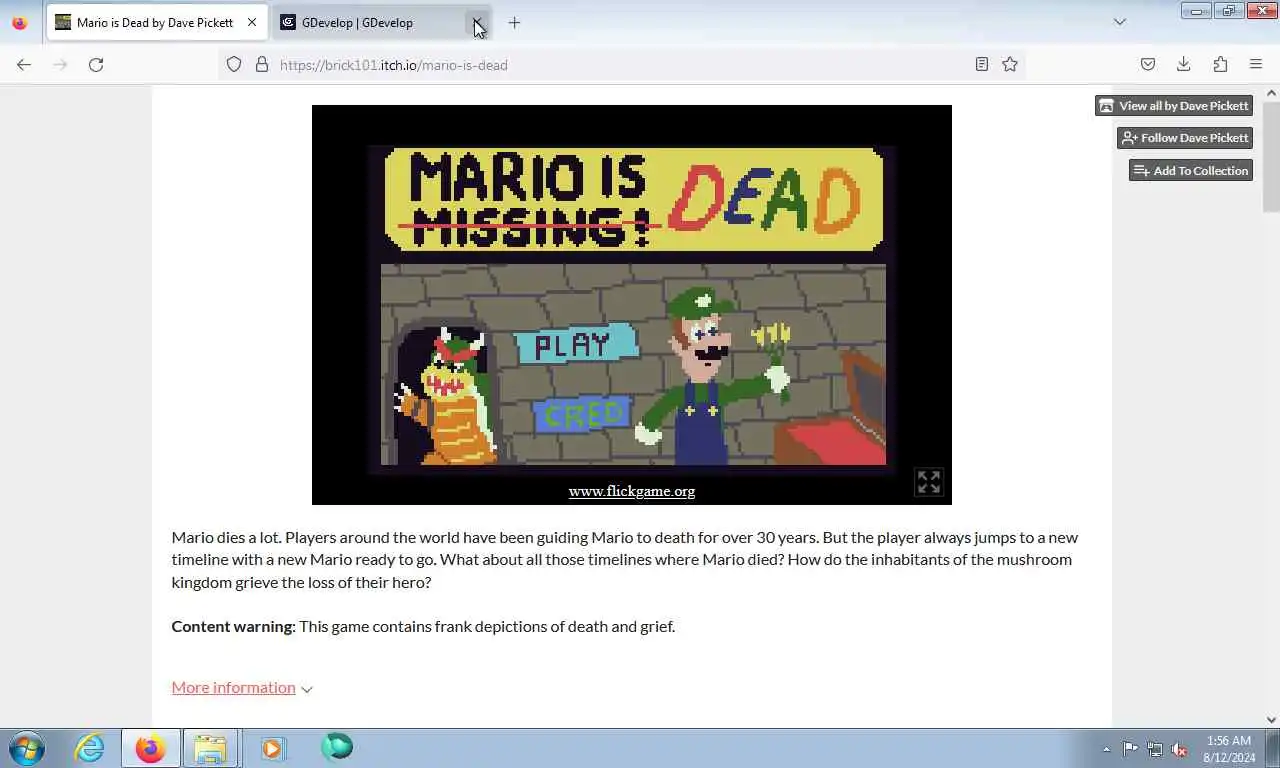Click Follow Dave Pickett button
The width and height of the screenshot is (1280, 768).
(x=1185, y=138)
